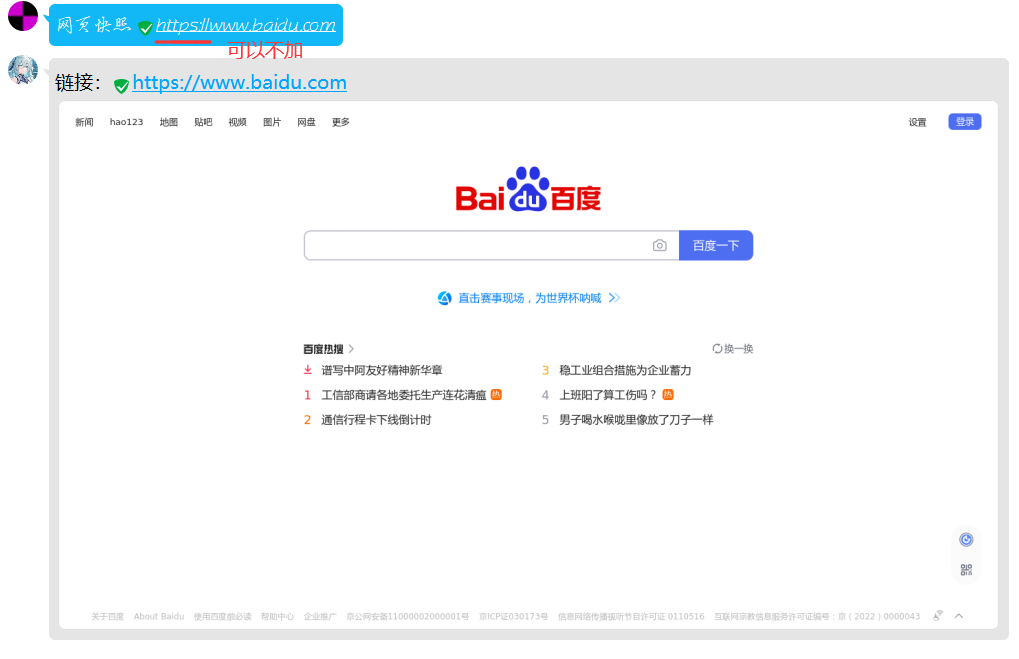Click the Baidu logo
This screenshot has width=1019, height=659.
pyautogui.click(x=528, y=189)
